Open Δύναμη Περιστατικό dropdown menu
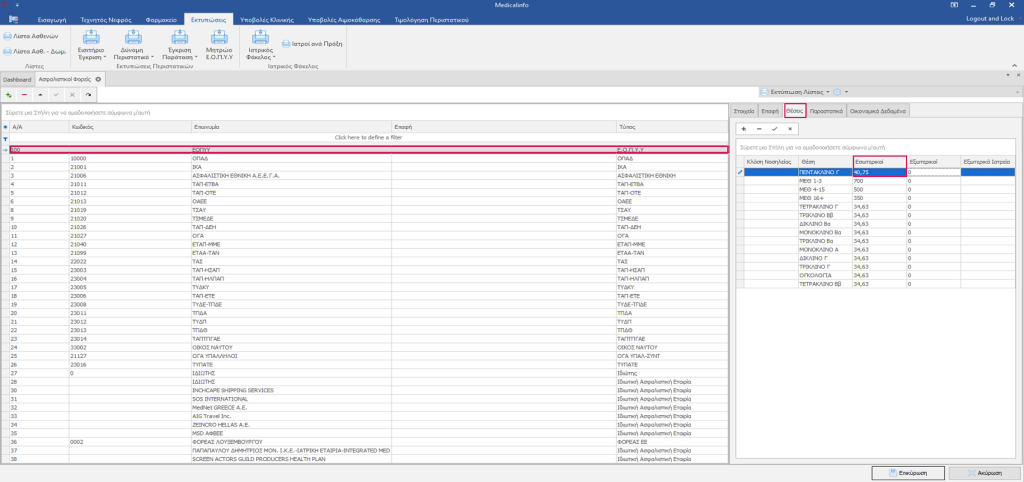1024x482 pixels. tap(153, 58)
